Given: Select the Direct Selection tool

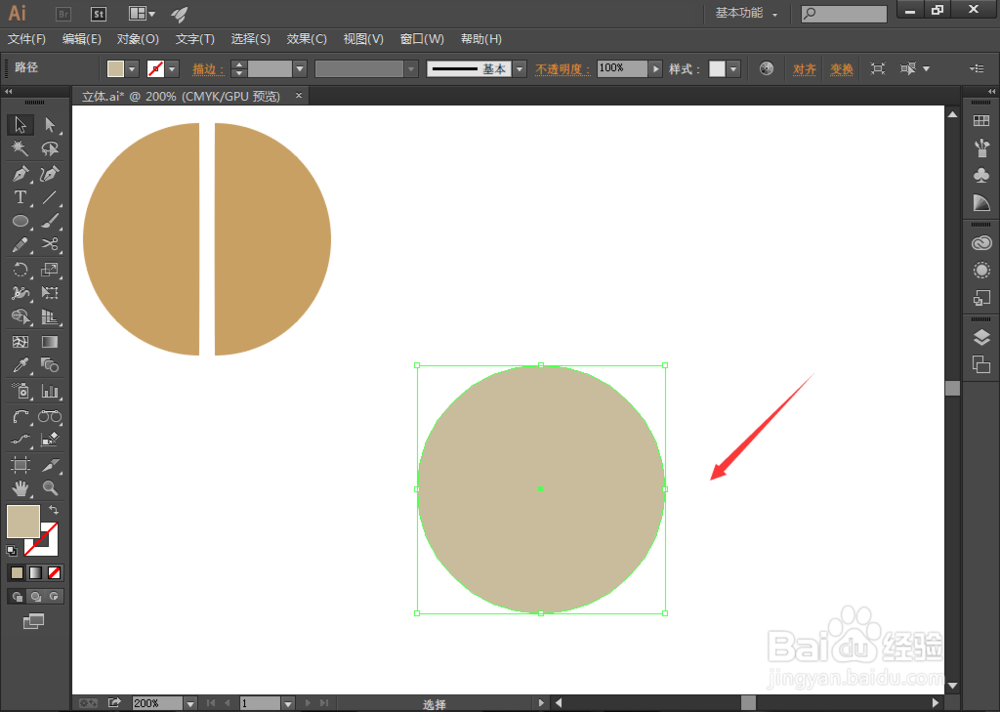Looking at the screenshot, I should [50, 124].
